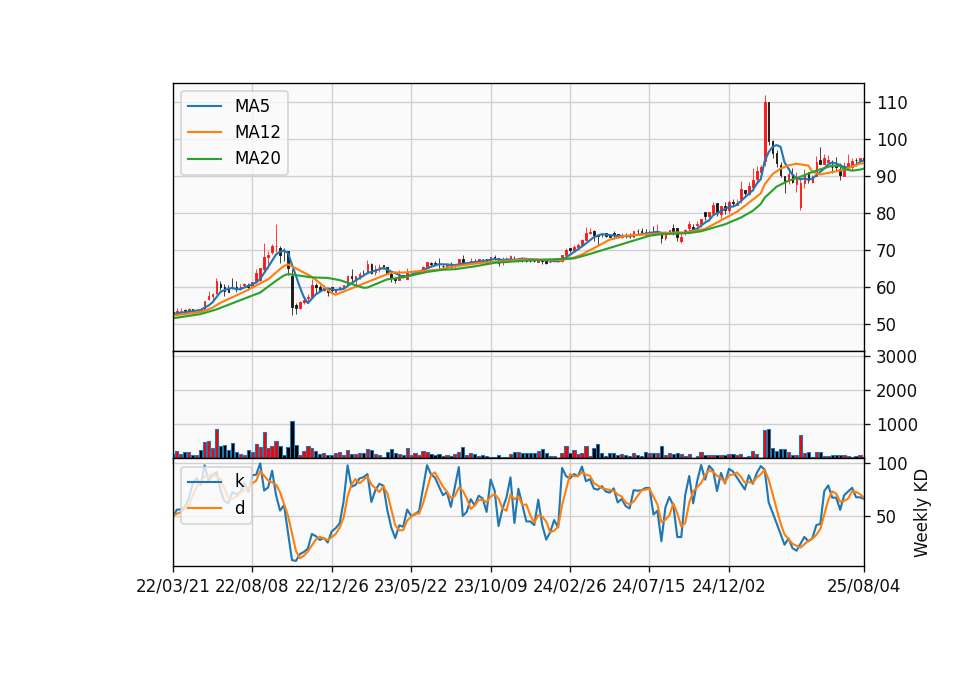This screenshot has height=690, width=960.
Task: Click the price axis label 50 on the top chart
Action: pyautogui.click(x=887, y=324)
